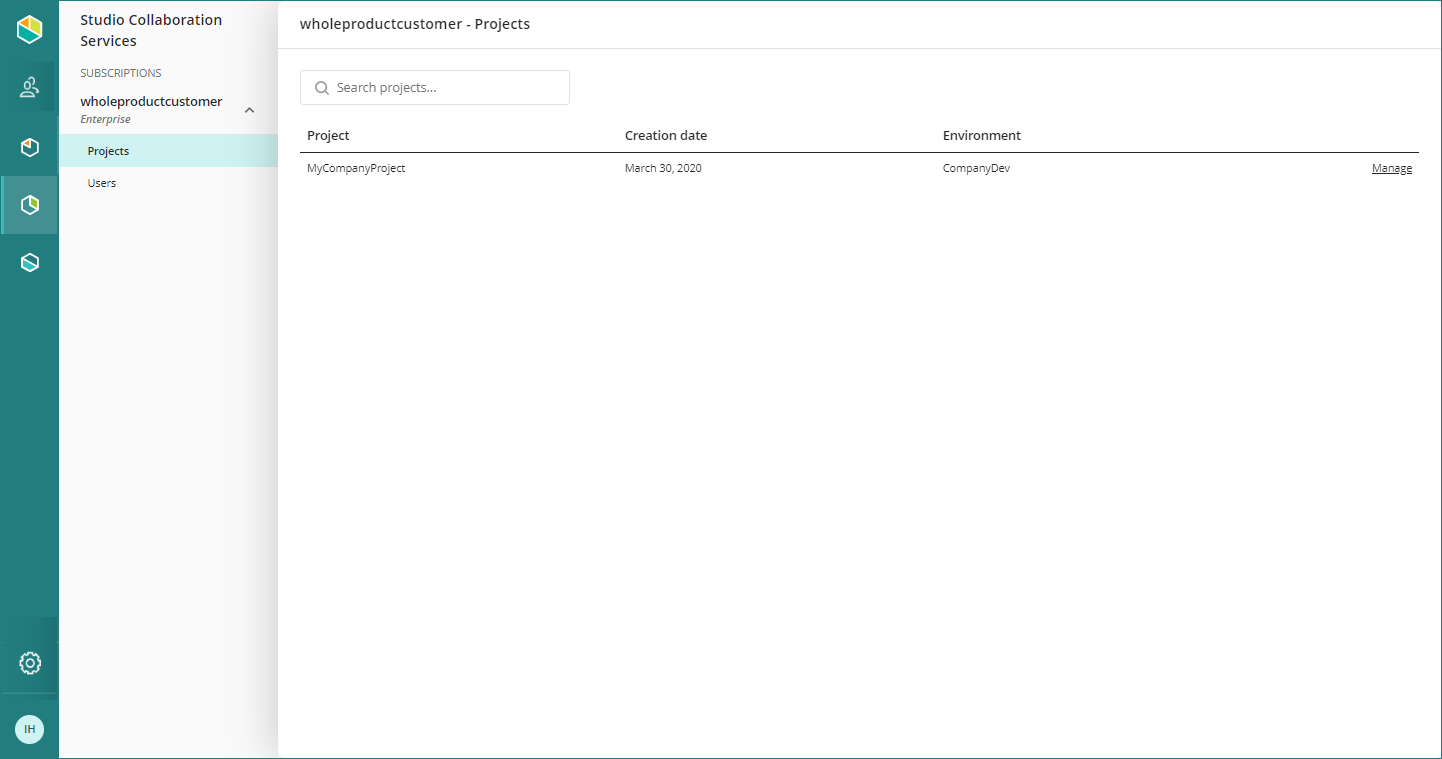Screen dimensions: 1442x759
Task: Click the magnifier icon in search box
Action: click(322, 88)
